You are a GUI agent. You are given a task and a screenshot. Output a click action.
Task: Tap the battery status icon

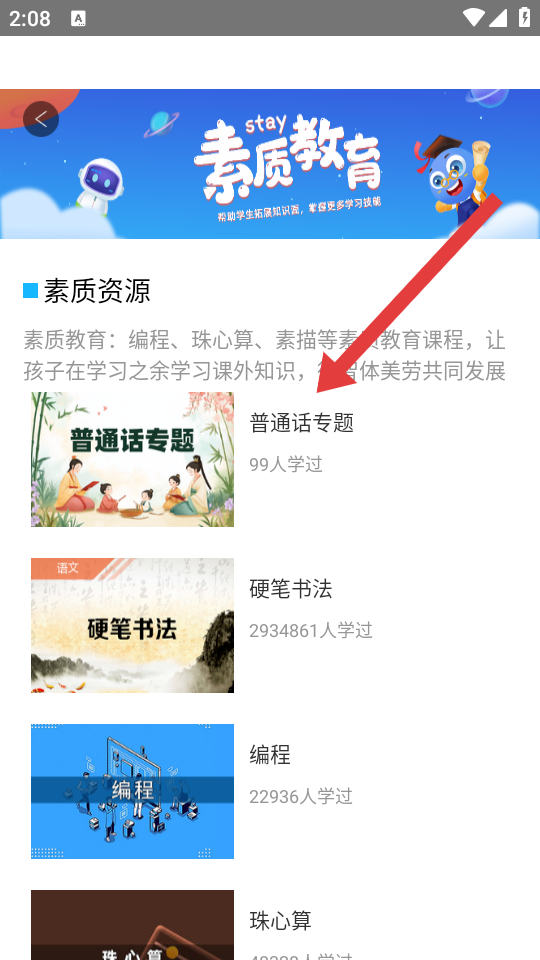pyautogui.click(x=524, y=17)
